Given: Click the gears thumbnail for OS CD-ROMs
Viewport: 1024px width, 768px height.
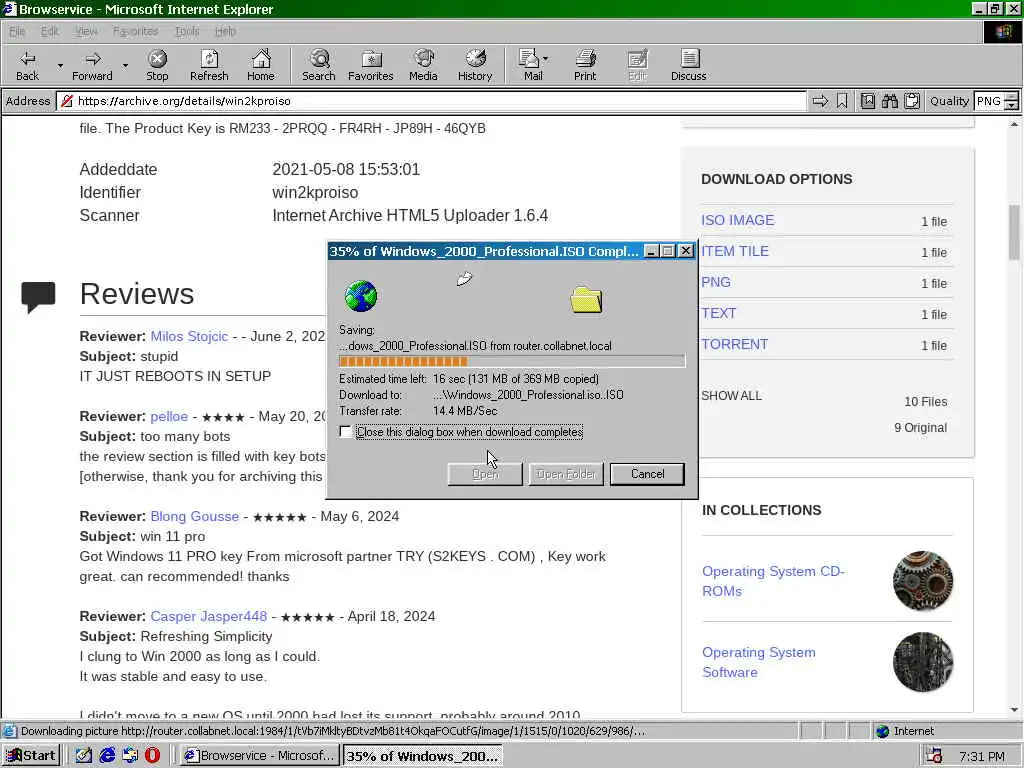Looking at the screenshot, I should pyautogui.click(x=922, y=581).
